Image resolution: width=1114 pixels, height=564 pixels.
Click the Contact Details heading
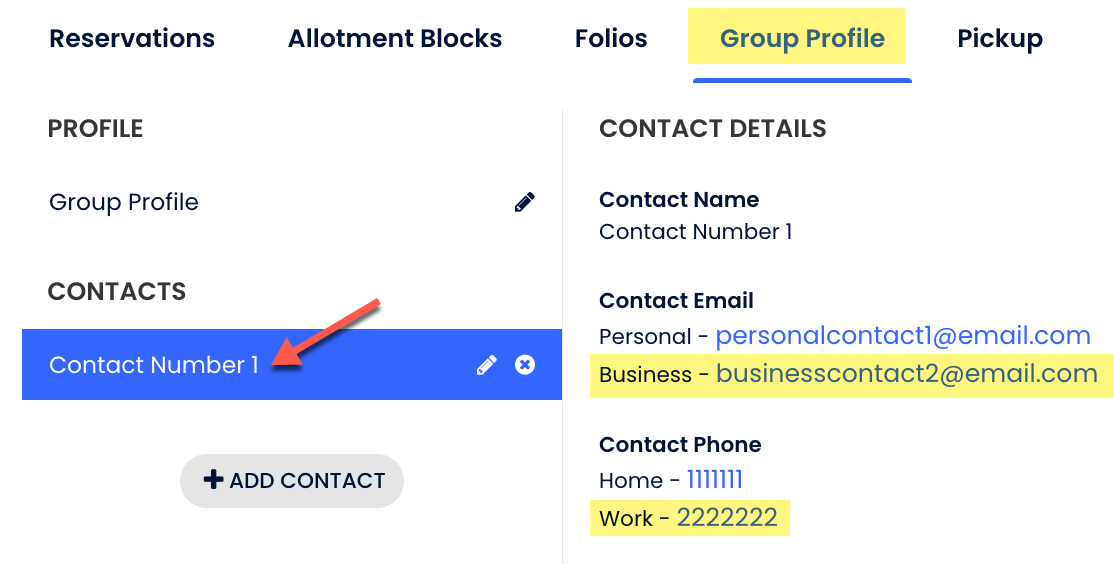click(x=713, y=129)
